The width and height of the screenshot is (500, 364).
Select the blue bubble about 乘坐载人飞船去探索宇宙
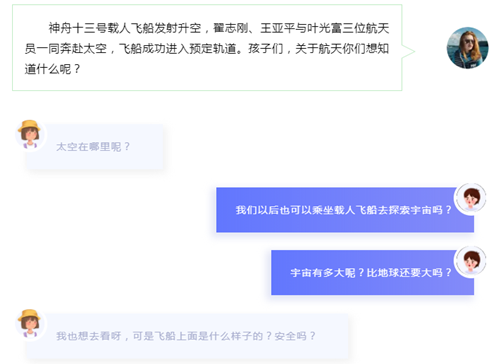click(345, 210)
